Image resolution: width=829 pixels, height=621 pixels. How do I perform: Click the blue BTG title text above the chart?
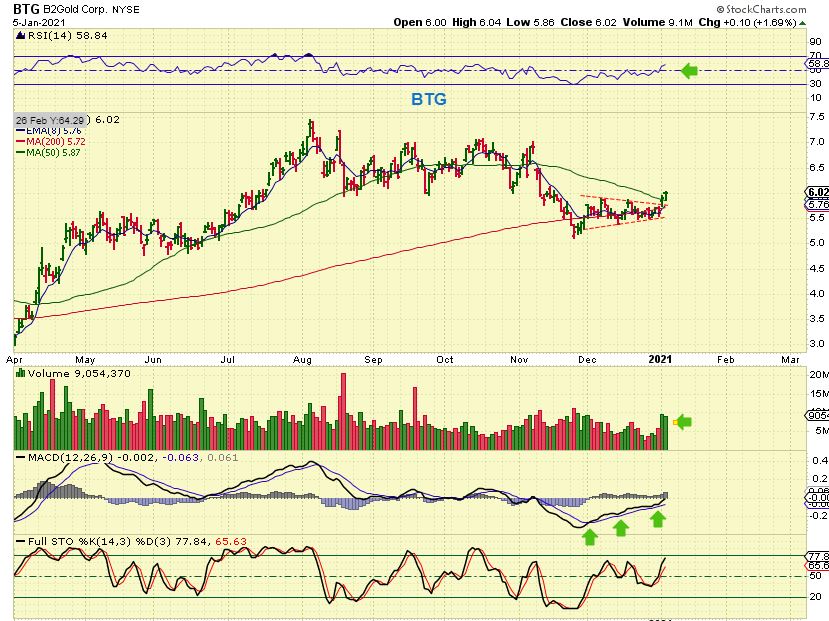[429, 99]
